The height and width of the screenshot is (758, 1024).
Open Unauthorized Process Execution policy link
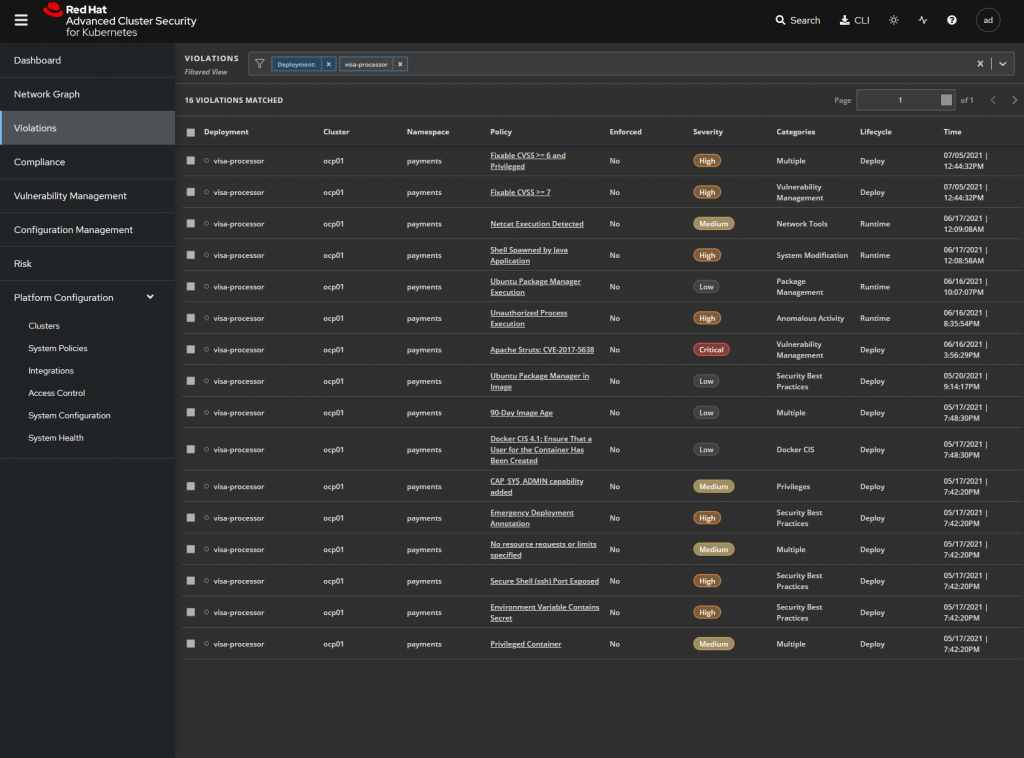[528, 318]
